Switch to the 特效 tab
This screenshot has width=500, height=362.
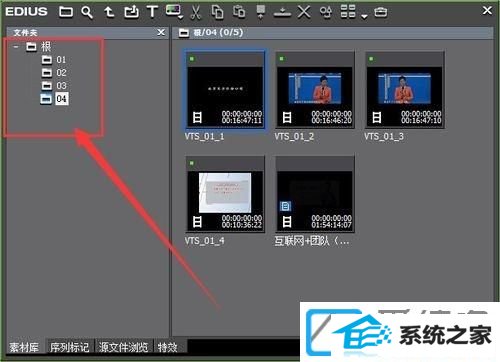168,347
